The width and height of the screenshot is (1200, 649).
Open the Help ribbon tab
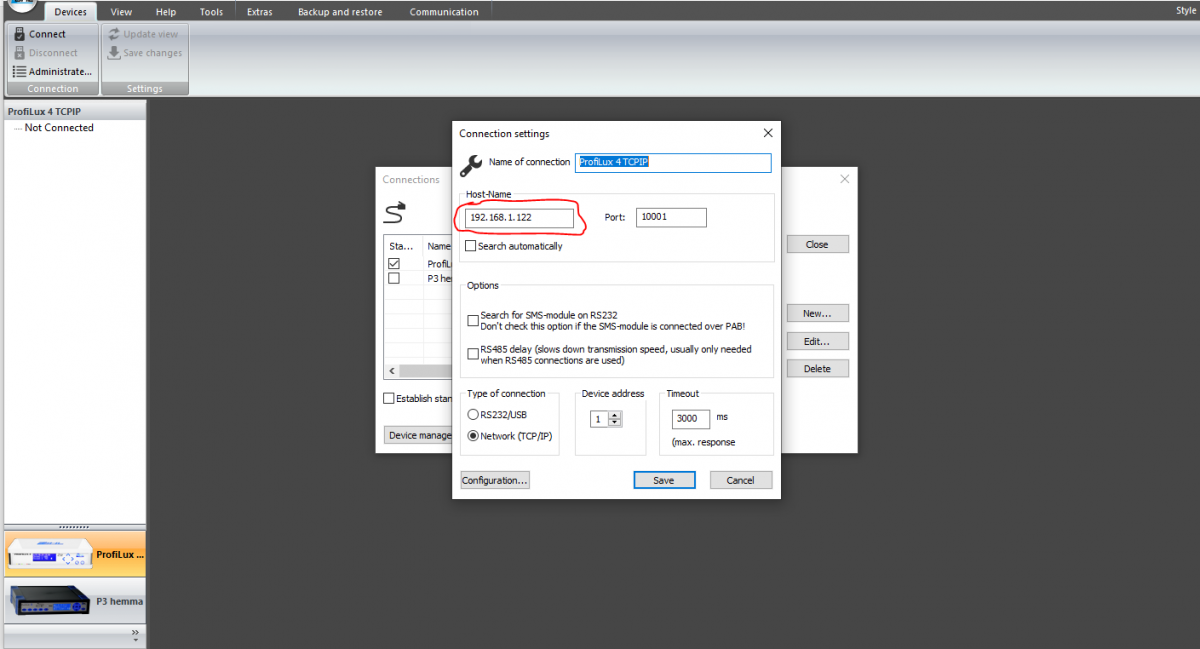[166, 12]
